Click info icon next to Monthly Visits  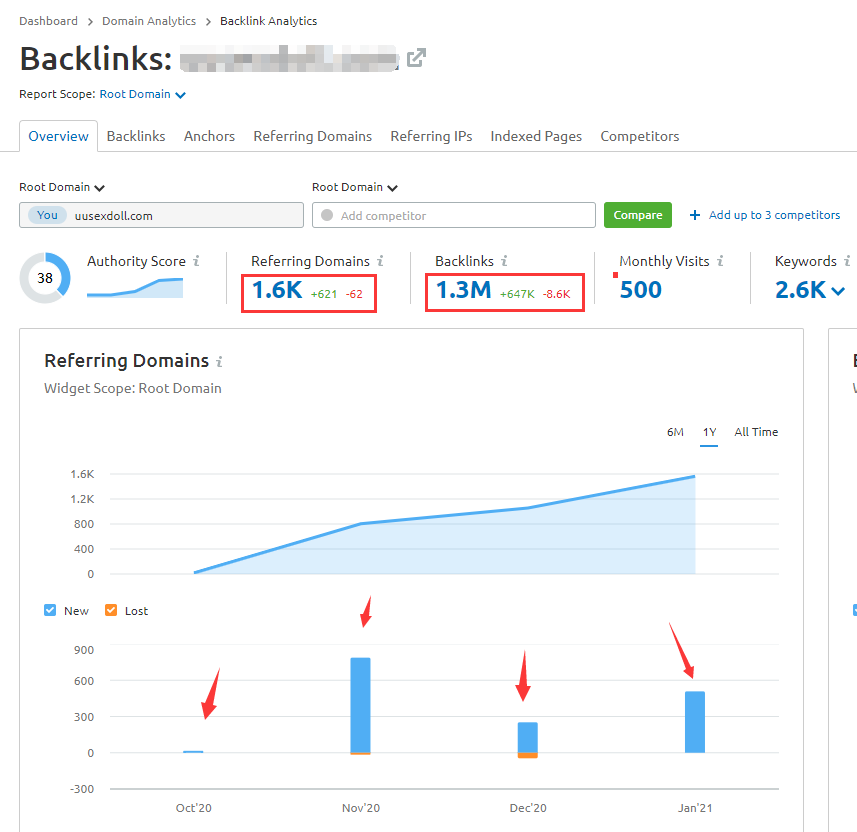click(720, 261)
